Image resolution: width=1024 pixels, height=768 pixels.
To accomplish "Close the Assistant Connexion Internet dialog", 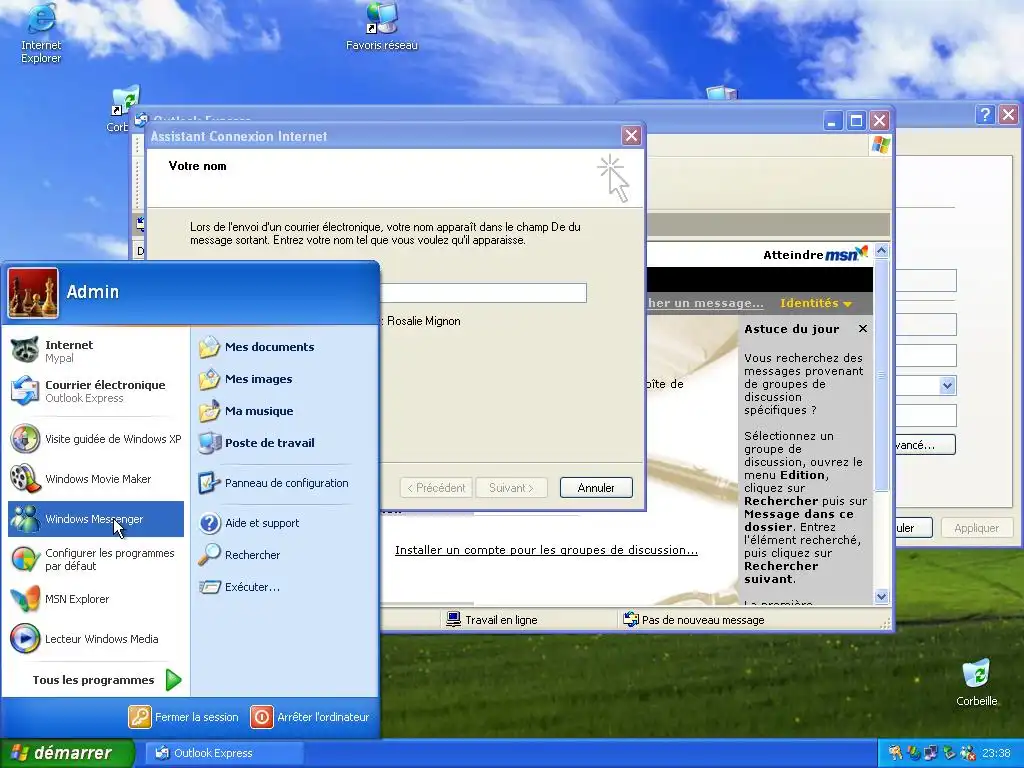I will [x=631, y=136].
